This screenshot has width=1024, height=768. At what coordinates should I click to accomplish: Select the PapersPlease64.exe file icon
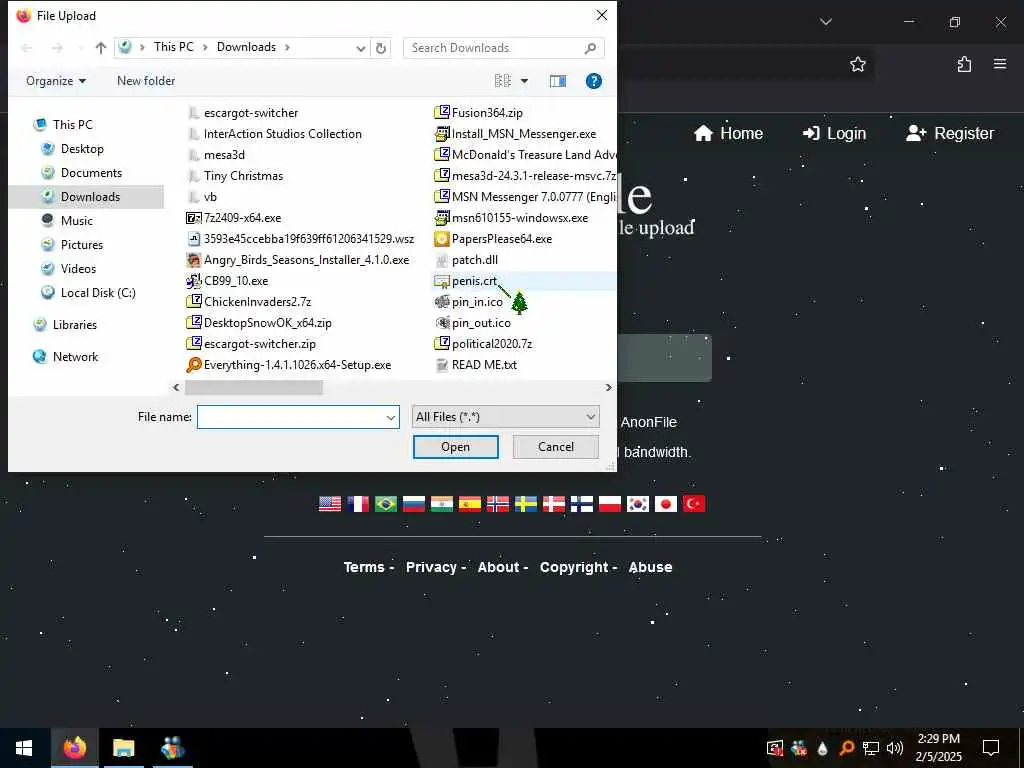pyautogui.click(x=442, y=239)
